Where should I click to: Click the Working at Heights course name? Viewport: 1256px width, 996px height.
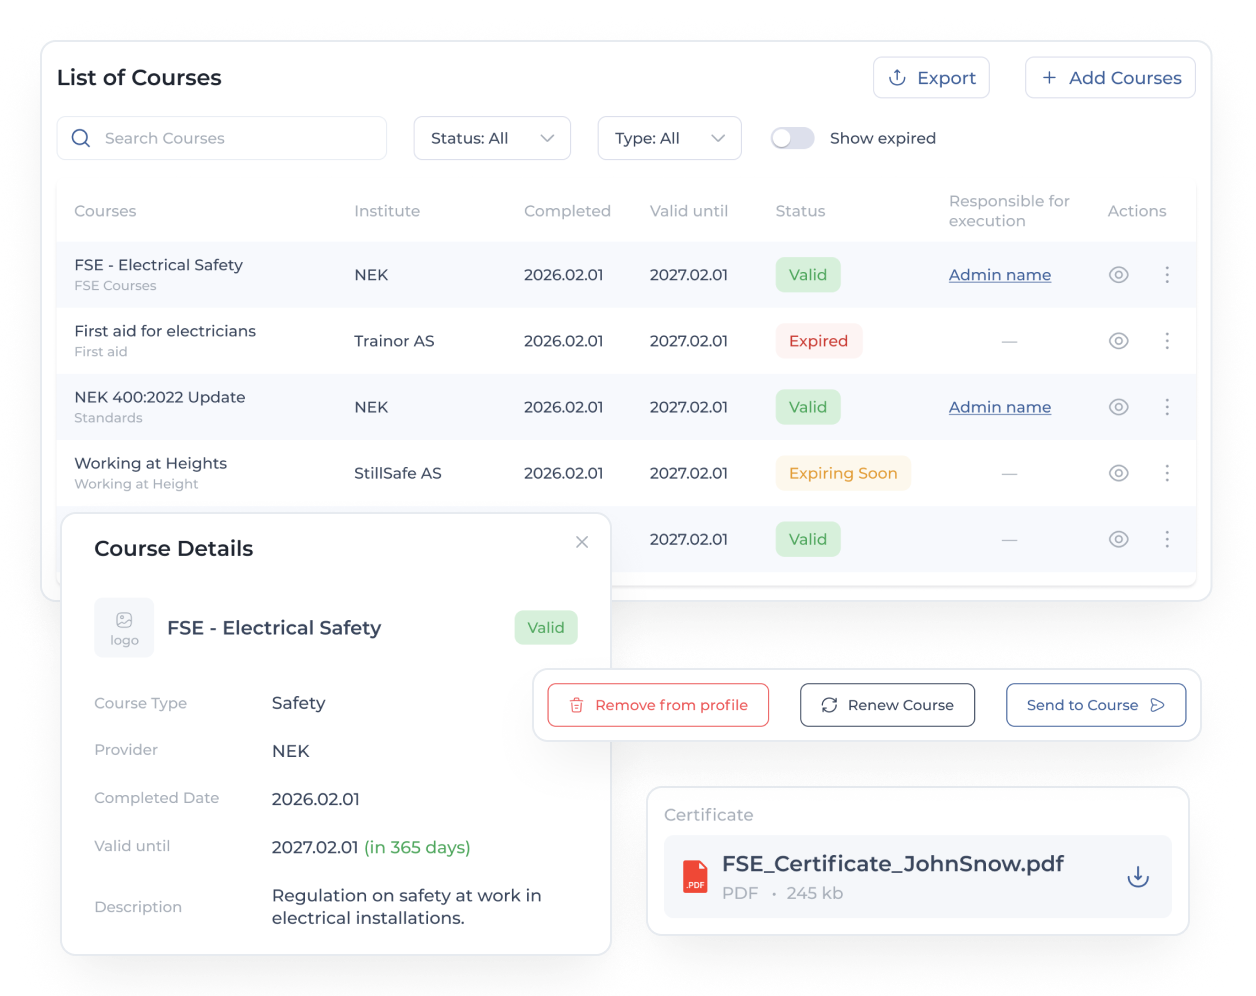[x=151, y=463]
